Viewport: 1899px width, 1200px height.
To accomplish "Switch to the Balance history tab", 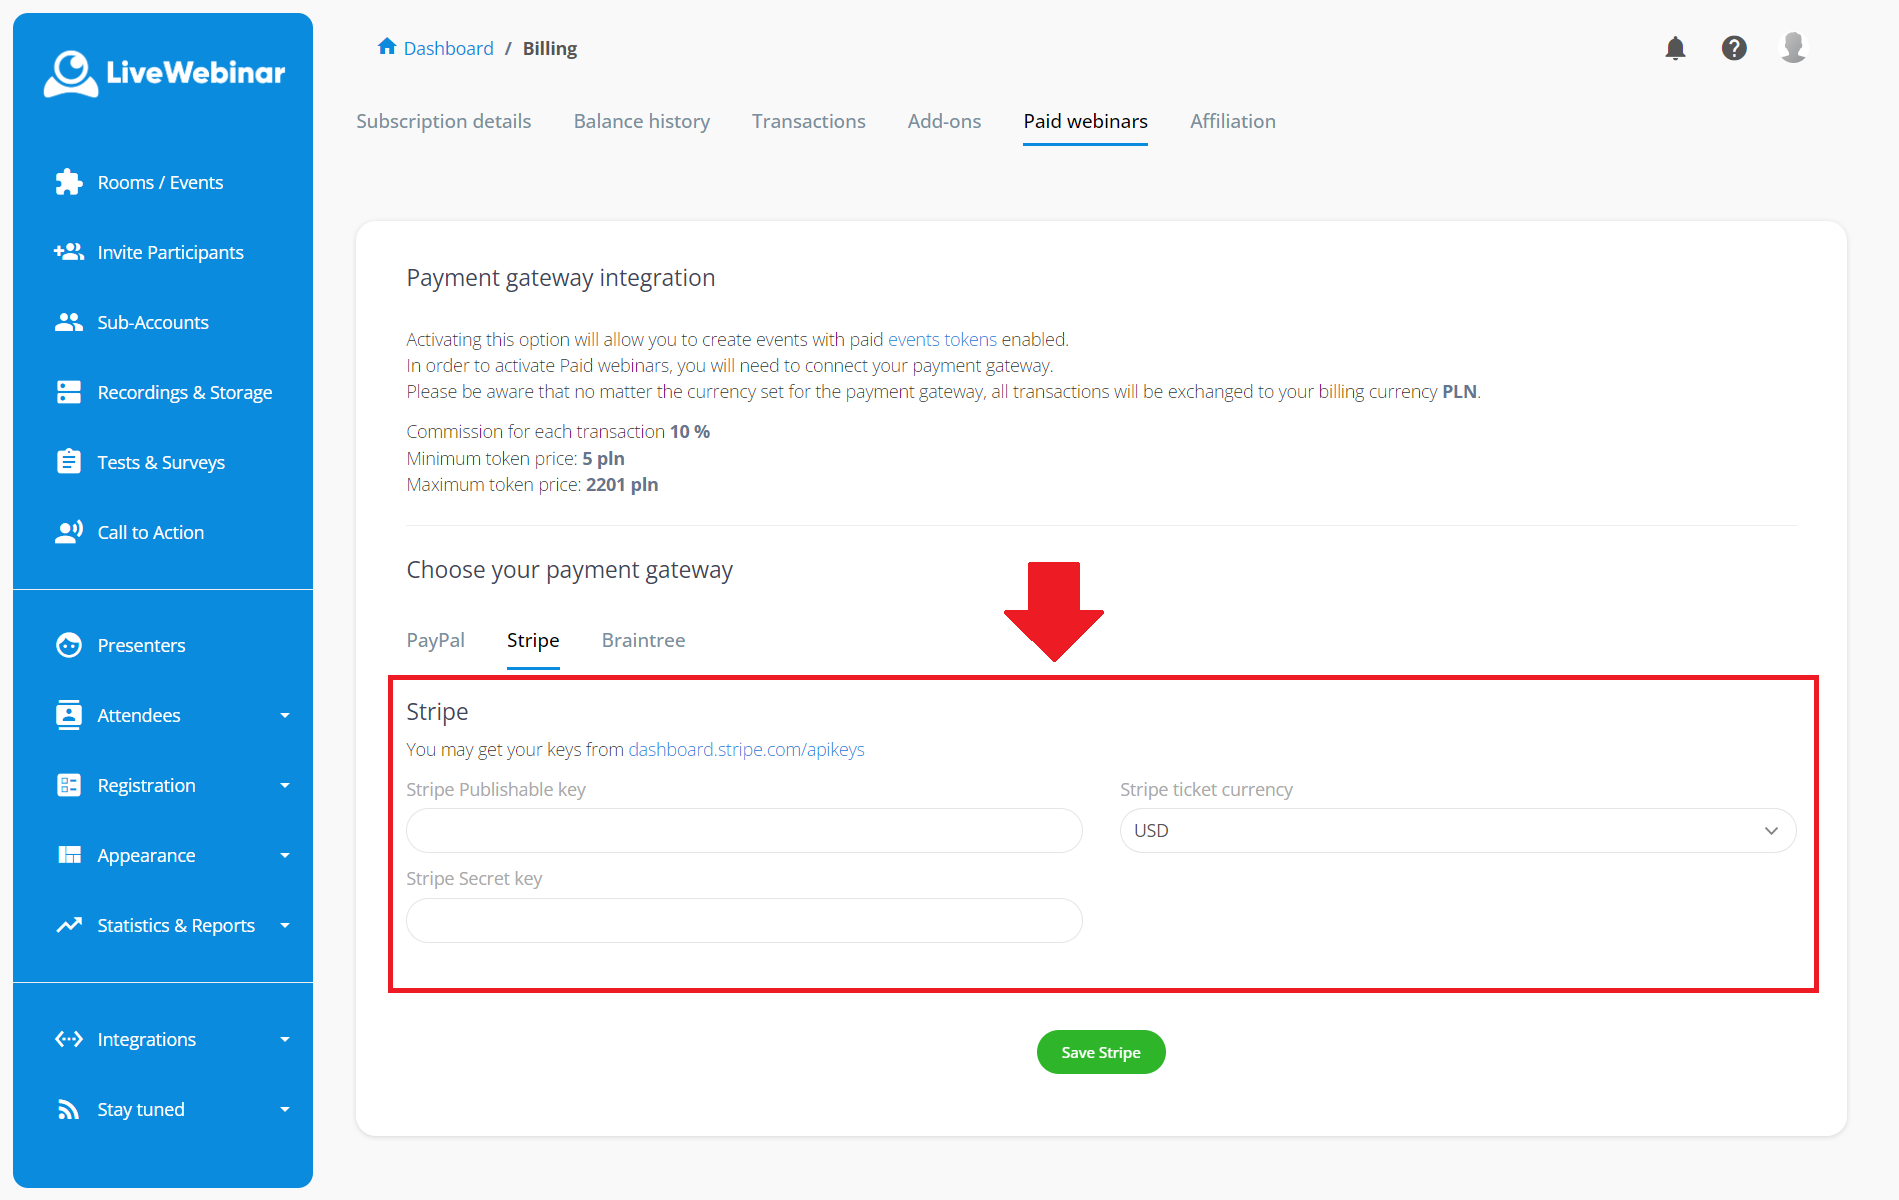I will pyautogui.click(x=641, y=121).
